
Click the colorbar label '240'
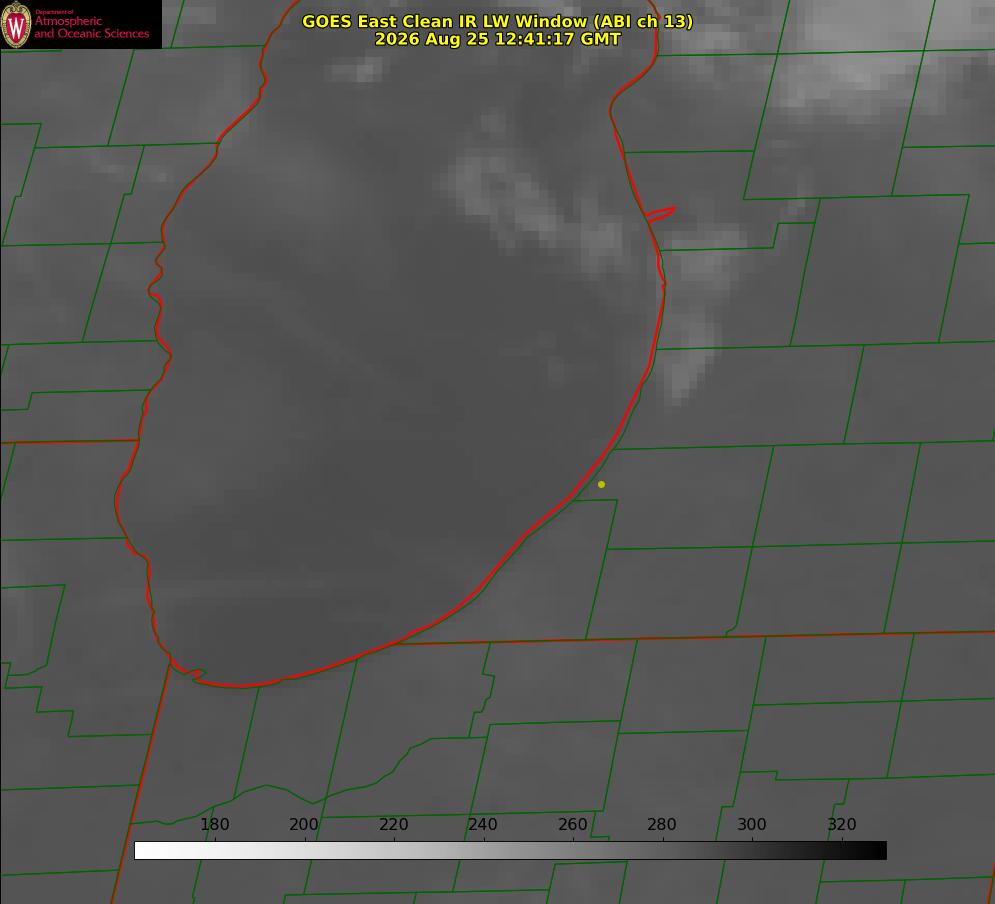click(482, 824)
